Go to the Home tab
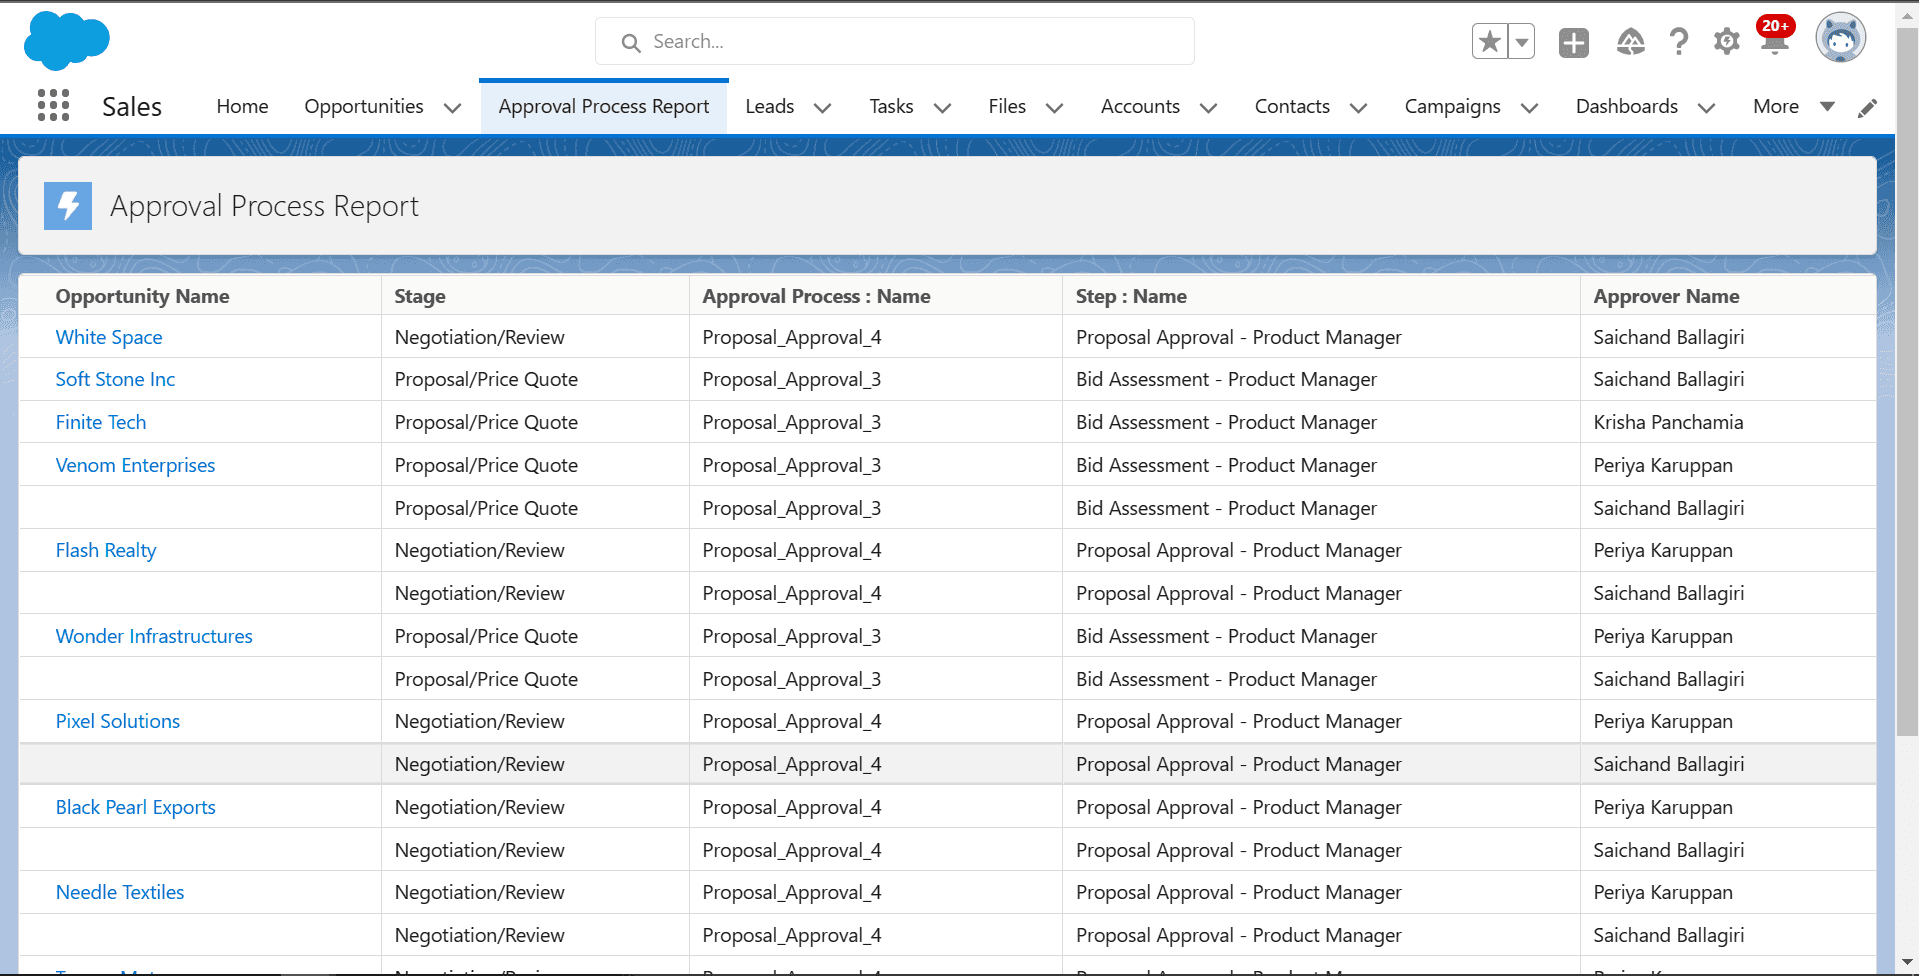1919x976 pixels. click(x=242, y=106)
